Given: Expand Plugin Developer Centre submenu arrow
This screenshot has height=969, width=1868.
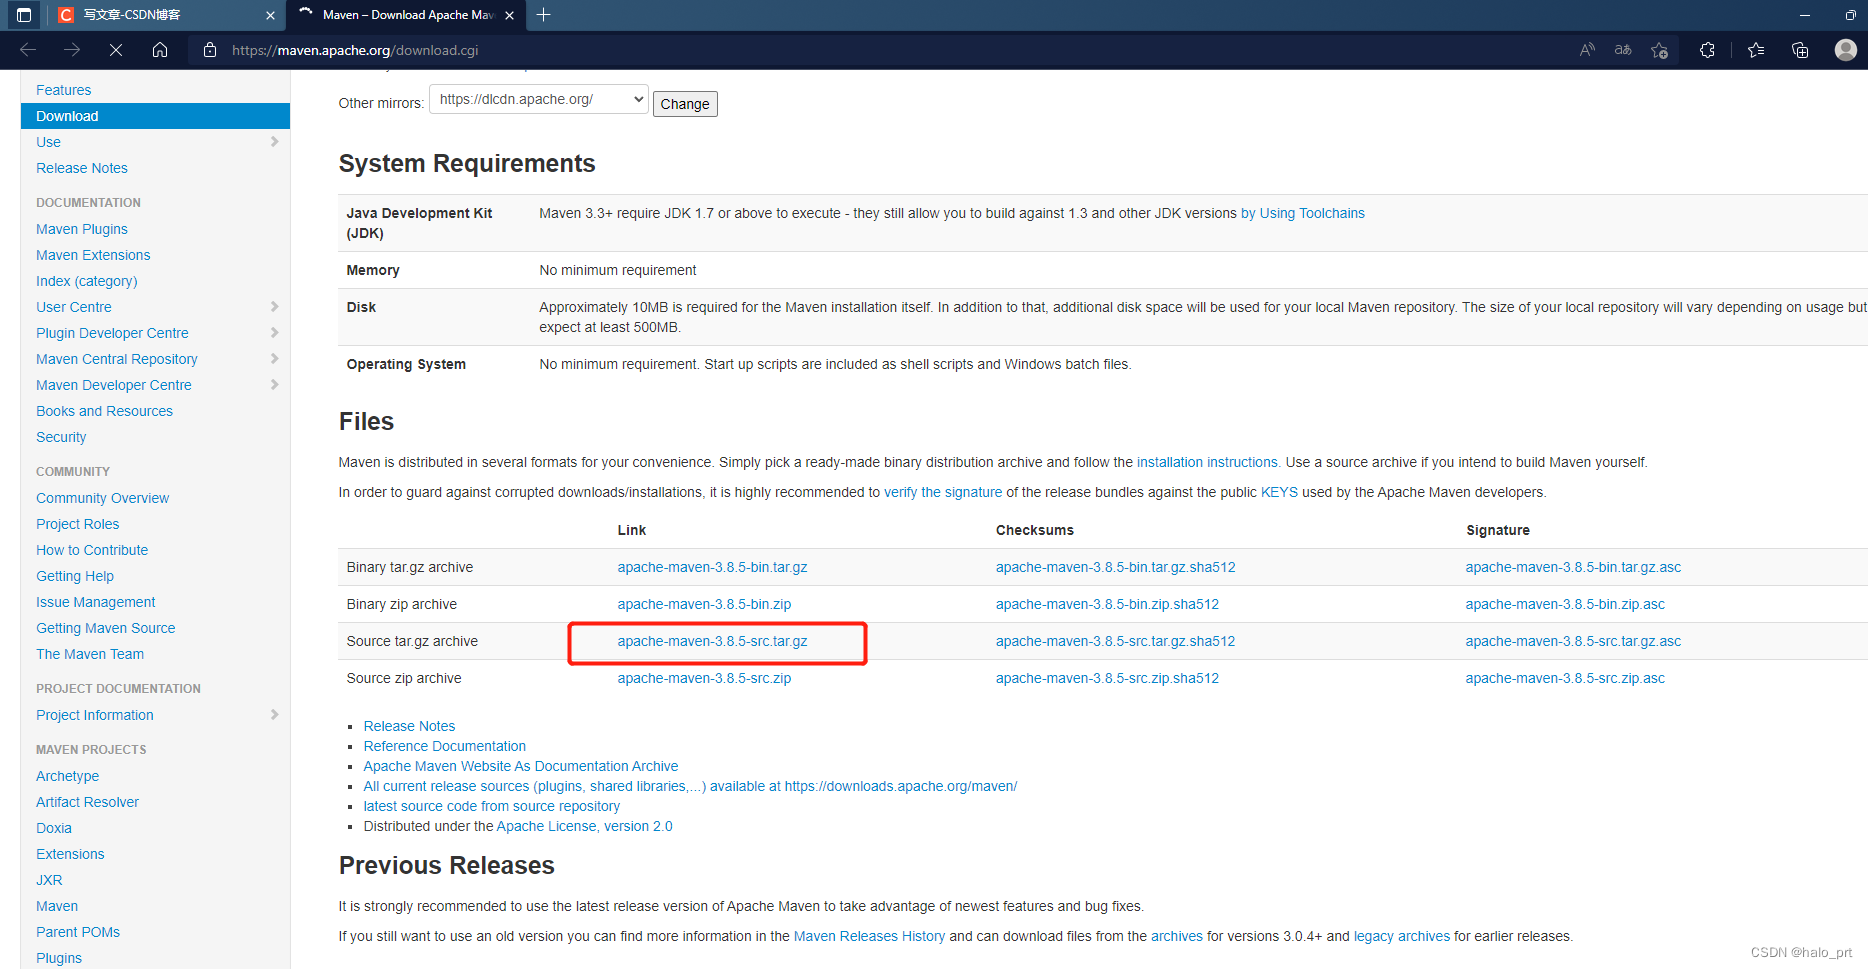Looking at the screenshot, I should click(274, 333).
